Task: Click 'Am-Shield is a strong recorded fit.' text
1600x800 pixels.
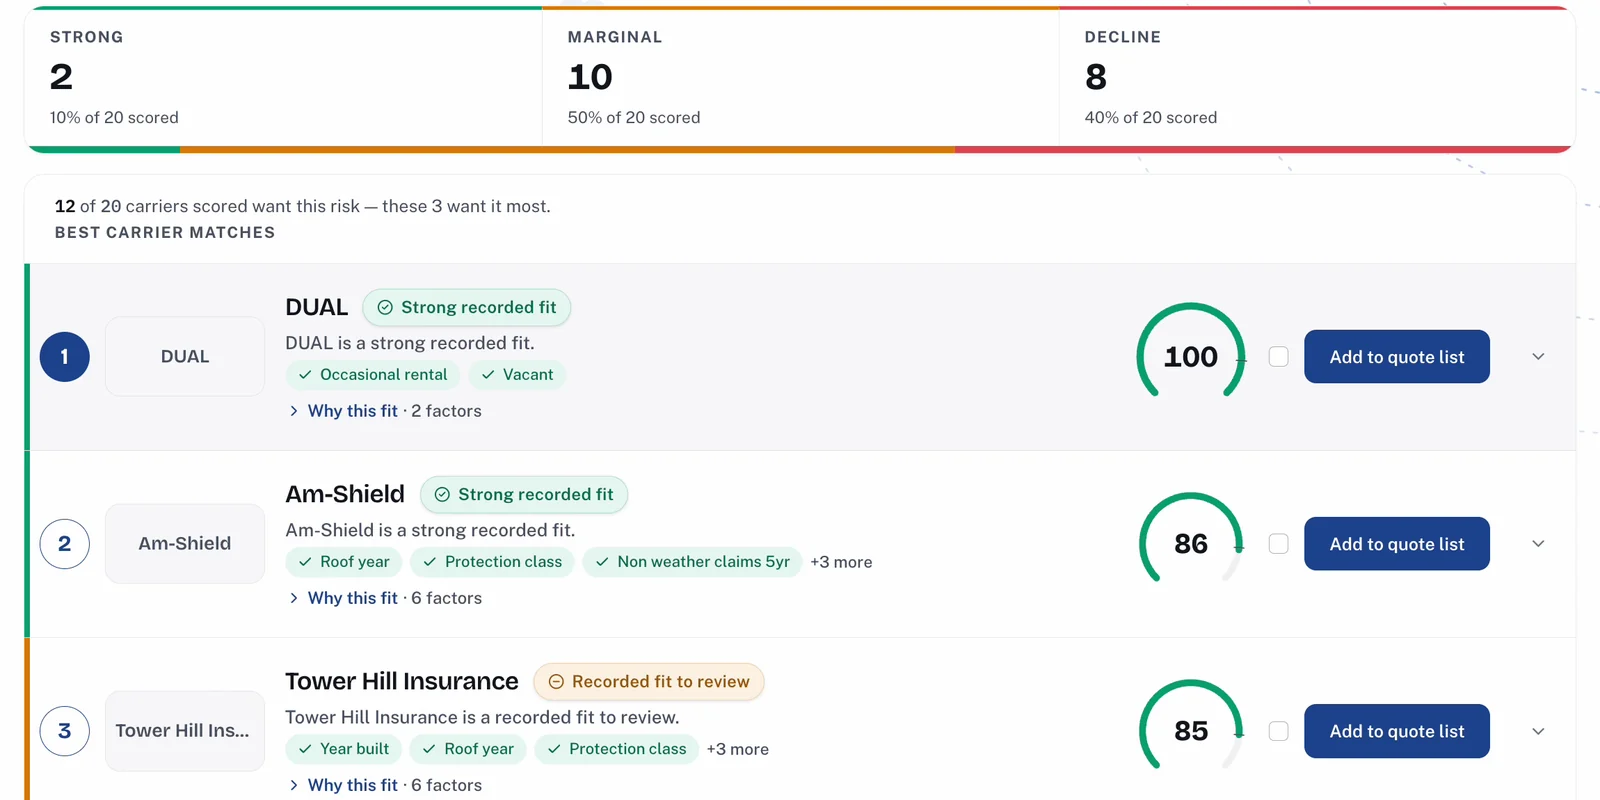Action: (430, 530)
